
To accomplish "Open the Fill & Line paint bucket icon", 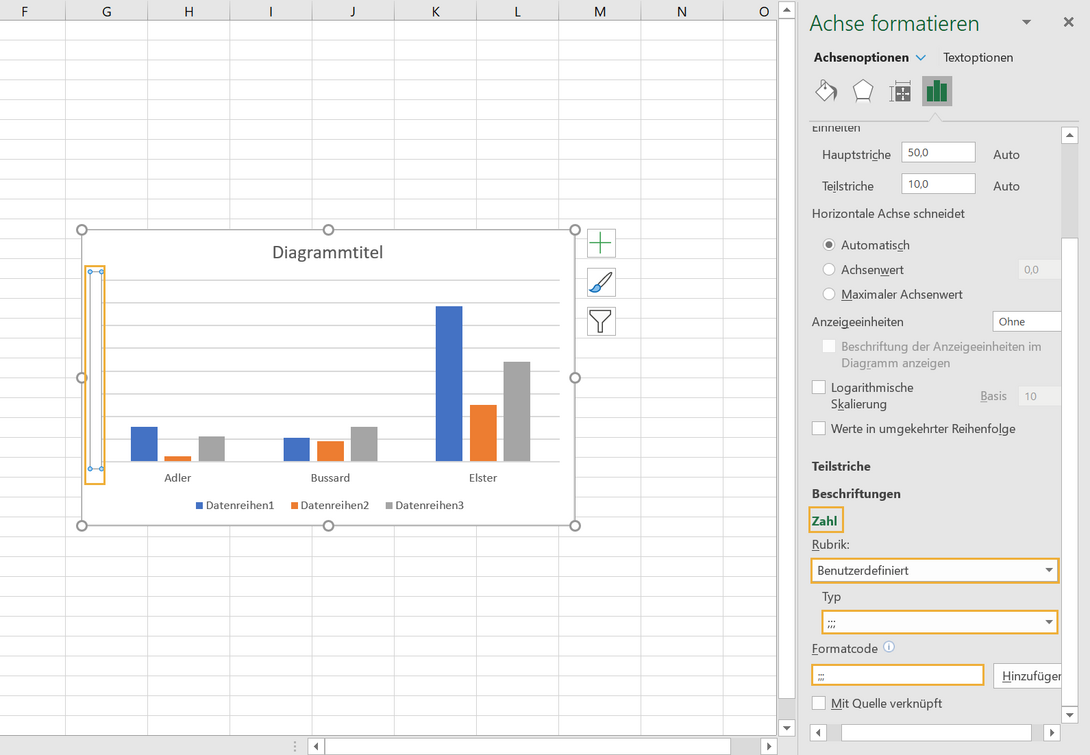I will click(x=826, y=92).
